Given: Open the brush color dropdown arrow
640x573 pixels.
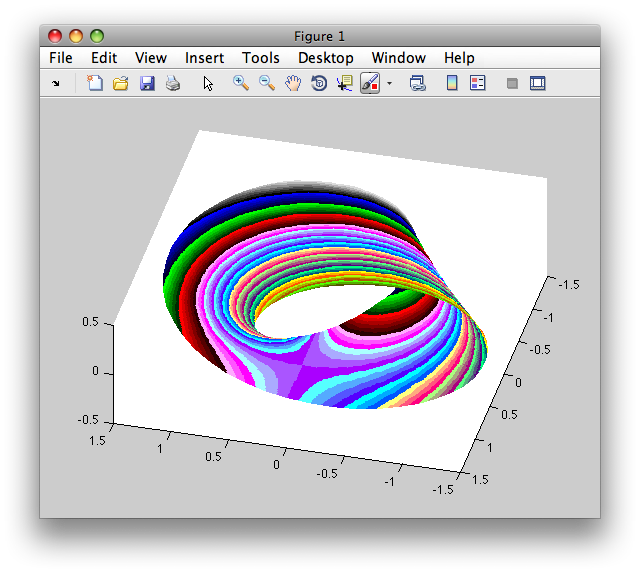Looking at the screenshot, I should [389, 83].
